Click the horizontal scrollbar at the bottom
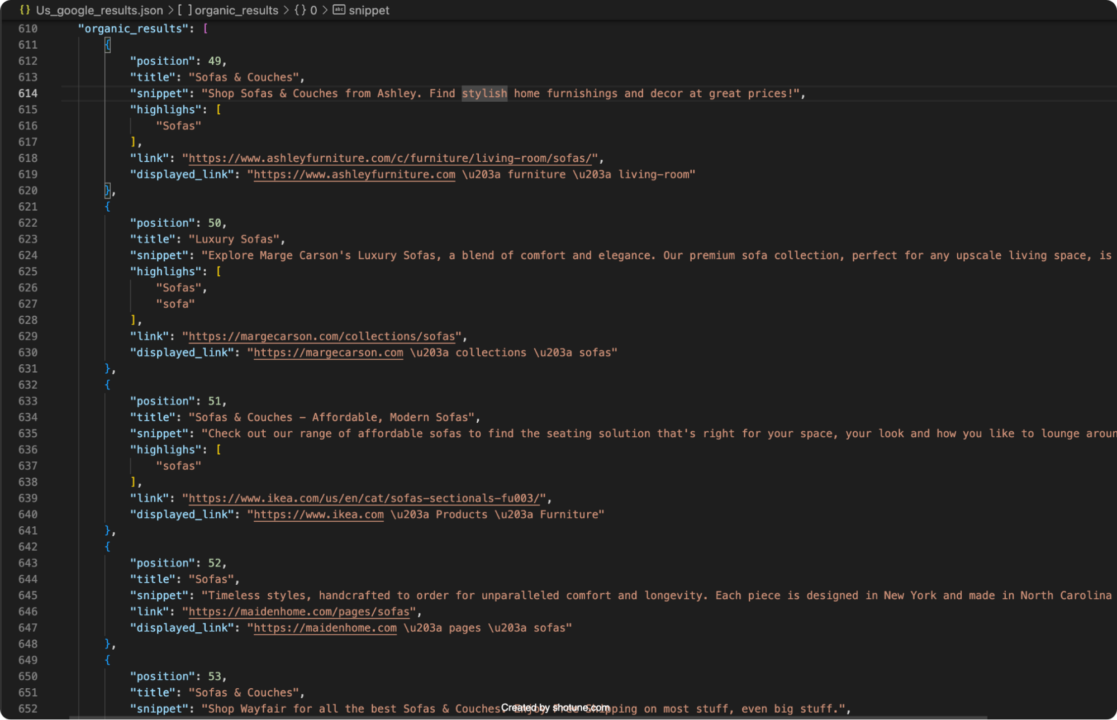This screenshot has width=1117, height=720. pyautogui.click(x=528, y=717)
